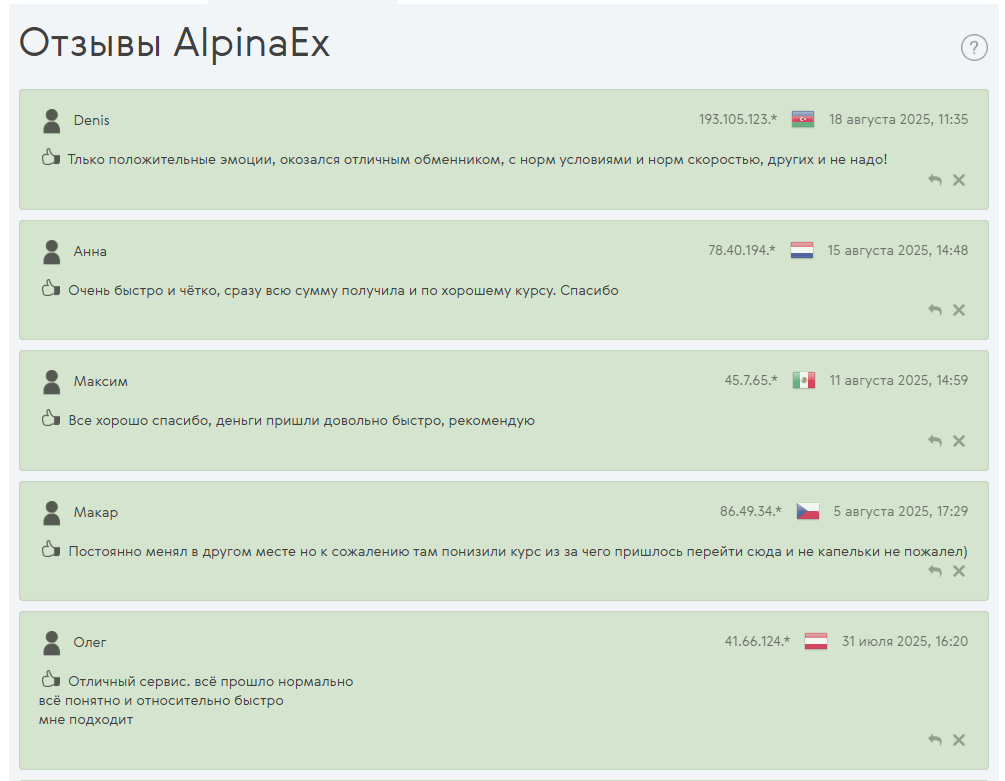Click the flag icon next to 193.105.123.*

802,120
